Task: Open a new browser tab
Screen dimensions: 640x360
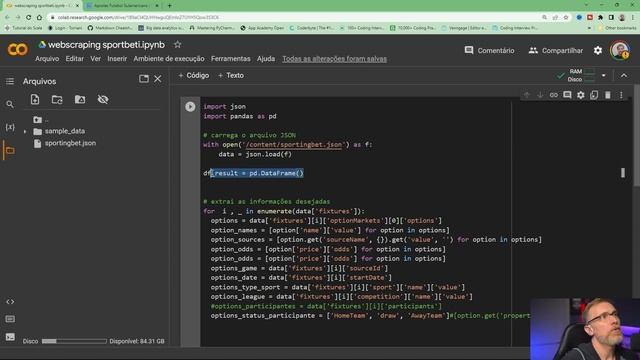Action: (x=169, y=6)
